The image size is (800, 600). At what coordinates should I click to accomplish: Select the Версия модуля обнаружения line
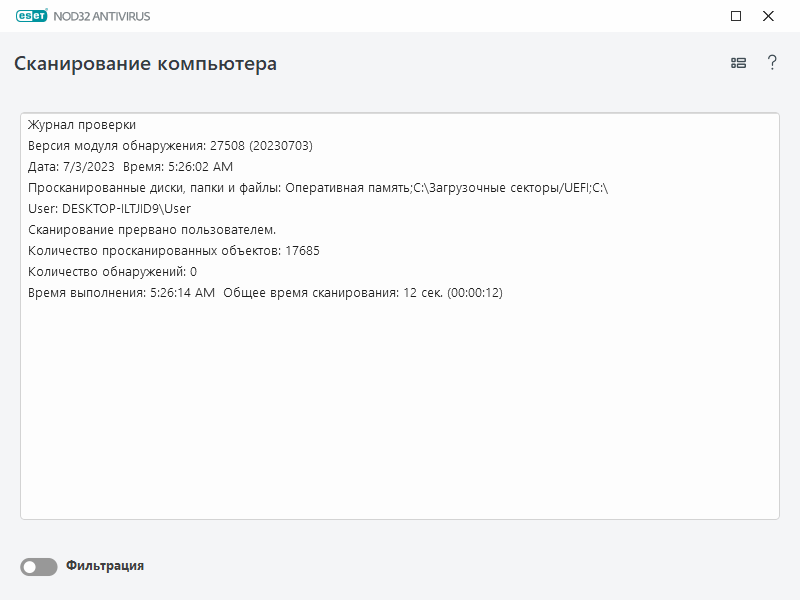[x=170, y=146]
